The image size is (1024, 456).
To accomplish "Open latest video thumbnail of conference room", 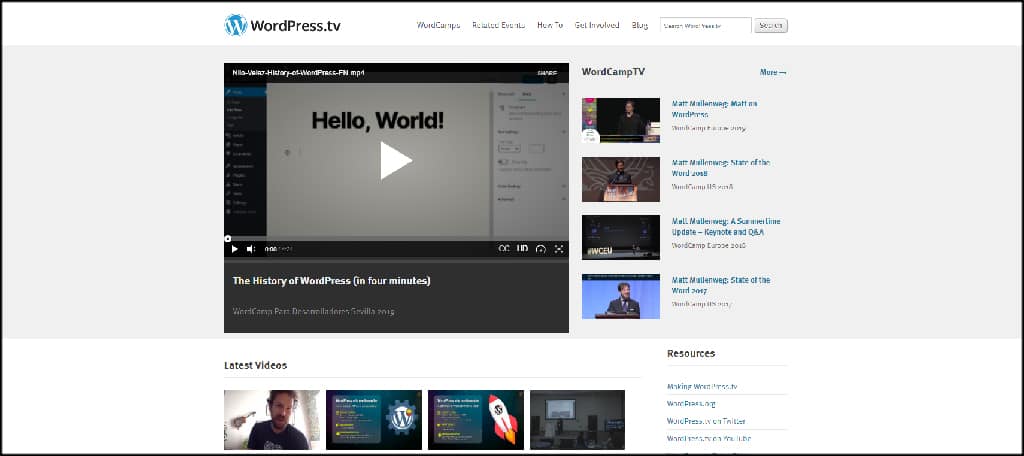I will pyautogui.click(x=577, y=420).
